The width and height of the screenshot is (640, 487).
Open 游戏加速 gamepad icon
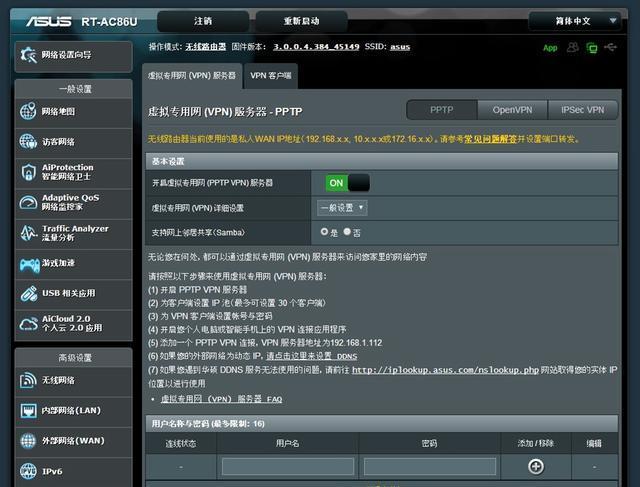[29, 265]
